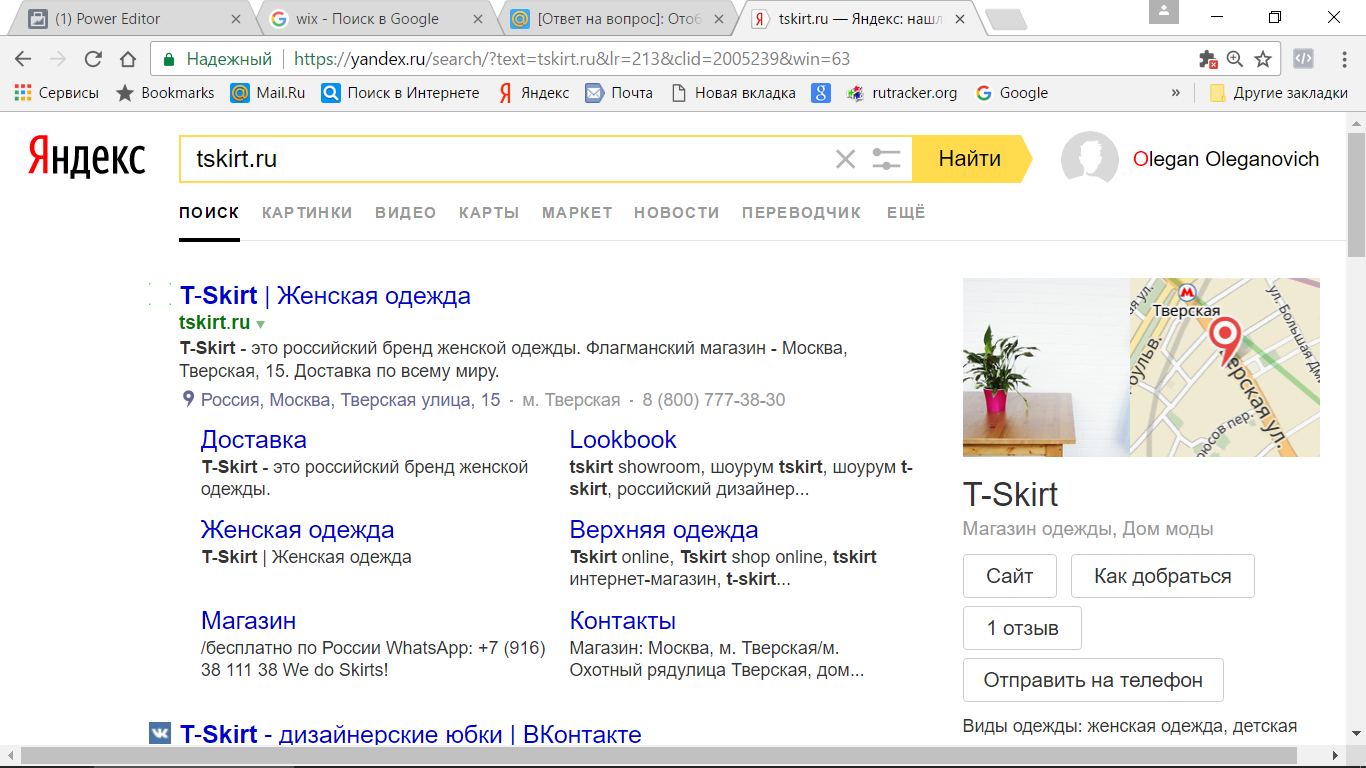Open the Mail.Ru bookmark
Image resolution: width=1366 pixels, height=768 pixels.
coord(267,93)
